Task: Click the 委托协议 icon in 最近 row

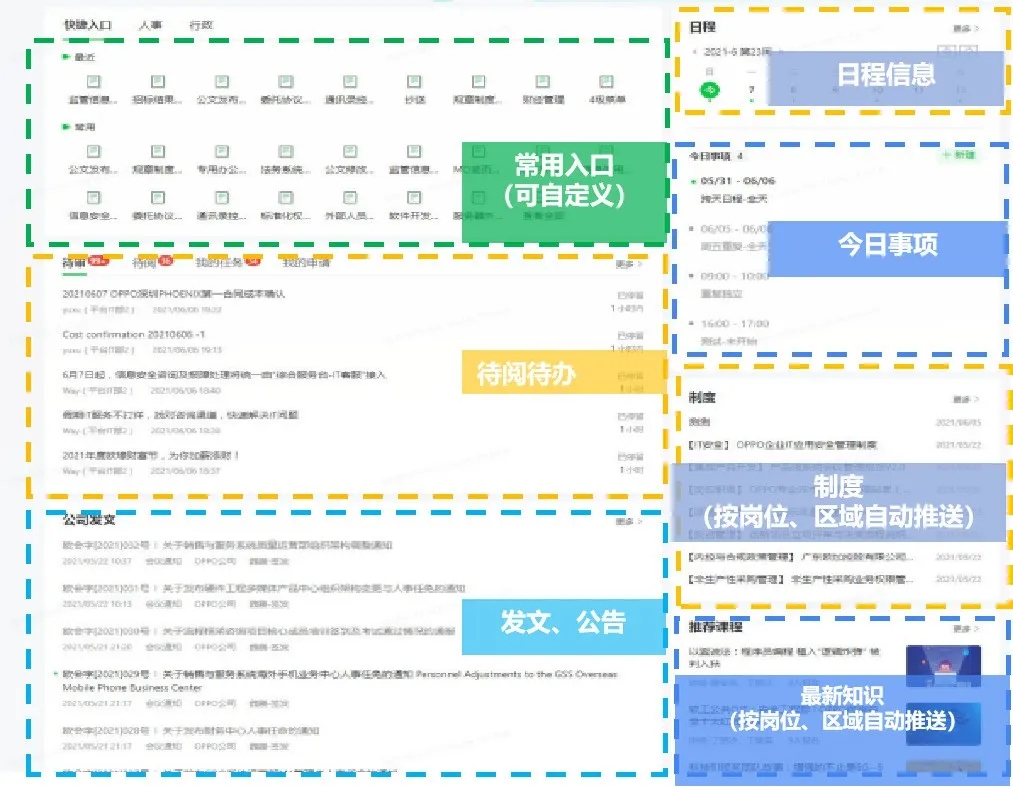Action: click(286, 83)
